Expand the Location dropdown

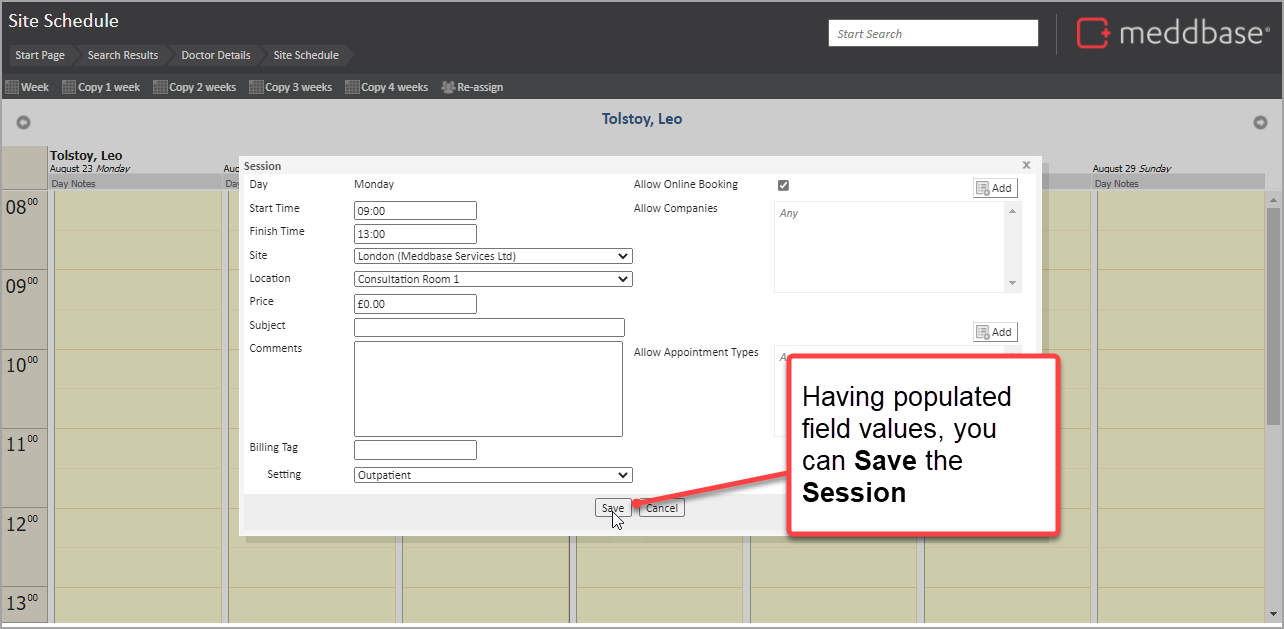[493, 279]
